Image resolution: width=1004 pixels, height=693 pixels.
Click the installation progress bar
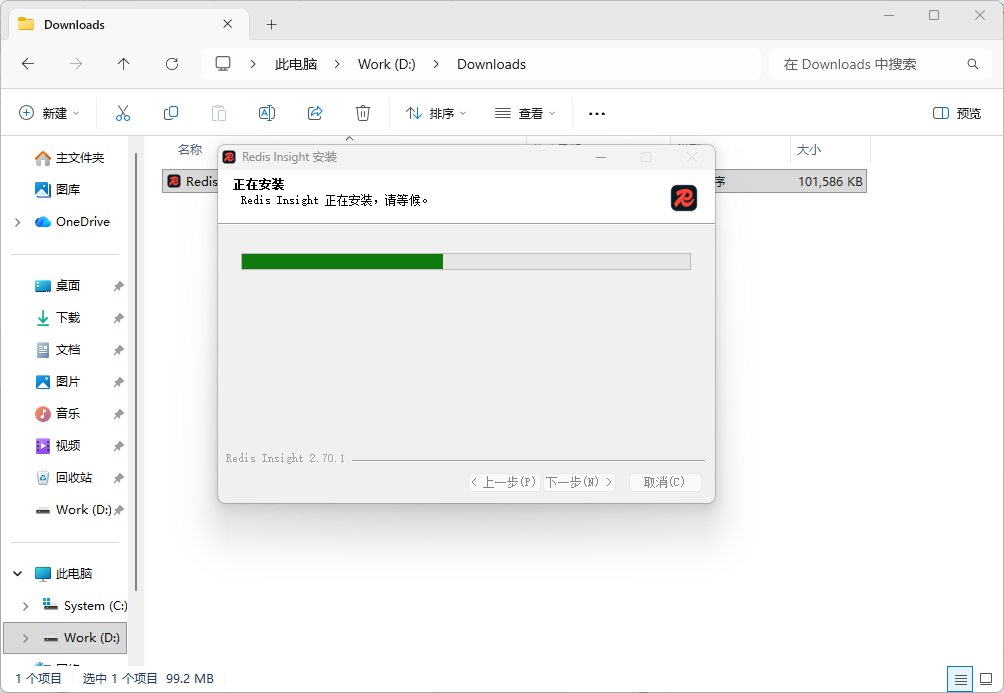click(x=464, y=261)
